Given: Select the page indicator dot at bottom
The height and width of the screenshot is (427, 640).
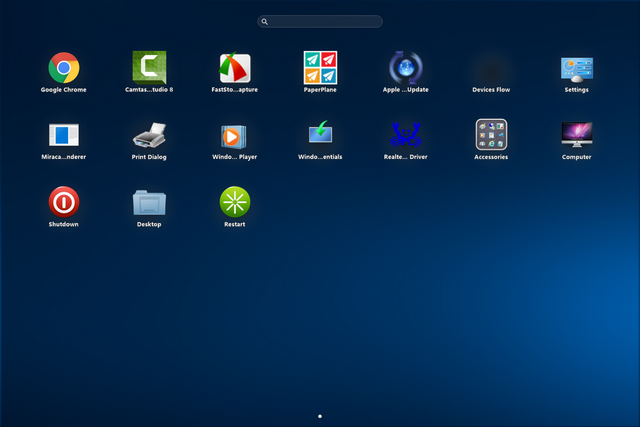Looking at the screenshot, I should click(320, 416).
